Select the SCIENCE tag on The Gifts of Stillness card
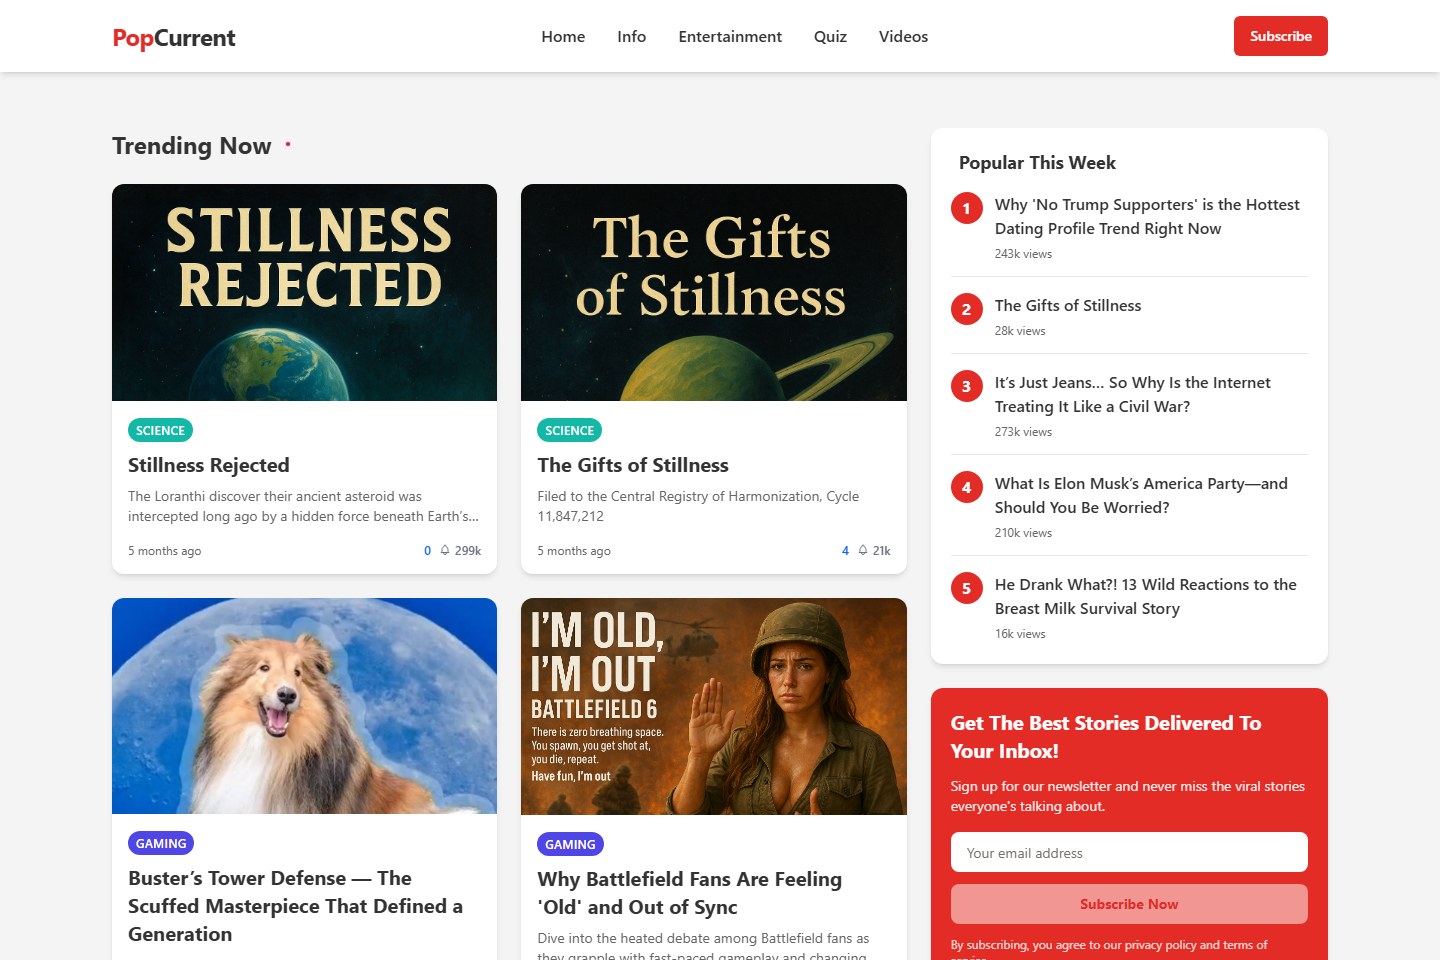Screen dimensions: 1440x960 [x=569, y=430]
